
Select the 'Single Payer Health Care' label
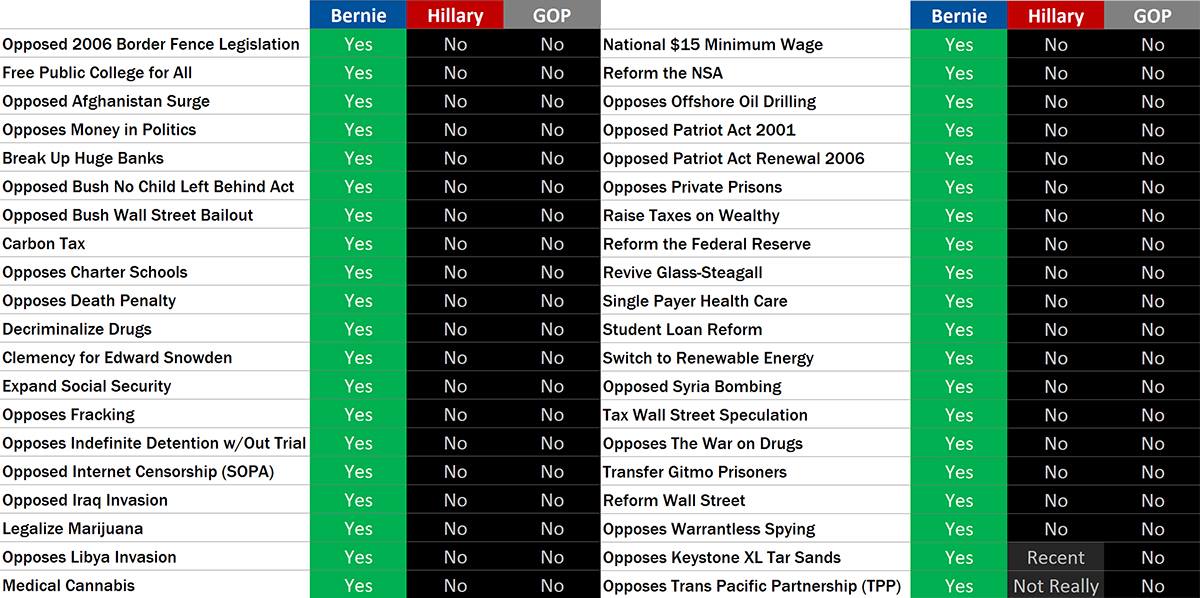pos(695,301)
